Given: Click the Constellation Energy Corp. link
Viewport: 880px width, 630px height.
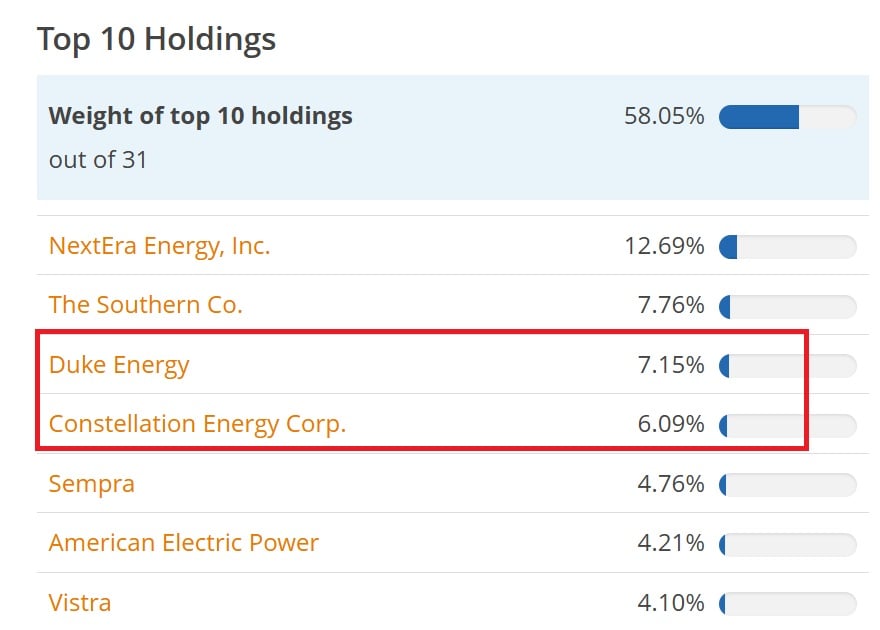Looking at the screenshot, I should (198, 424).
